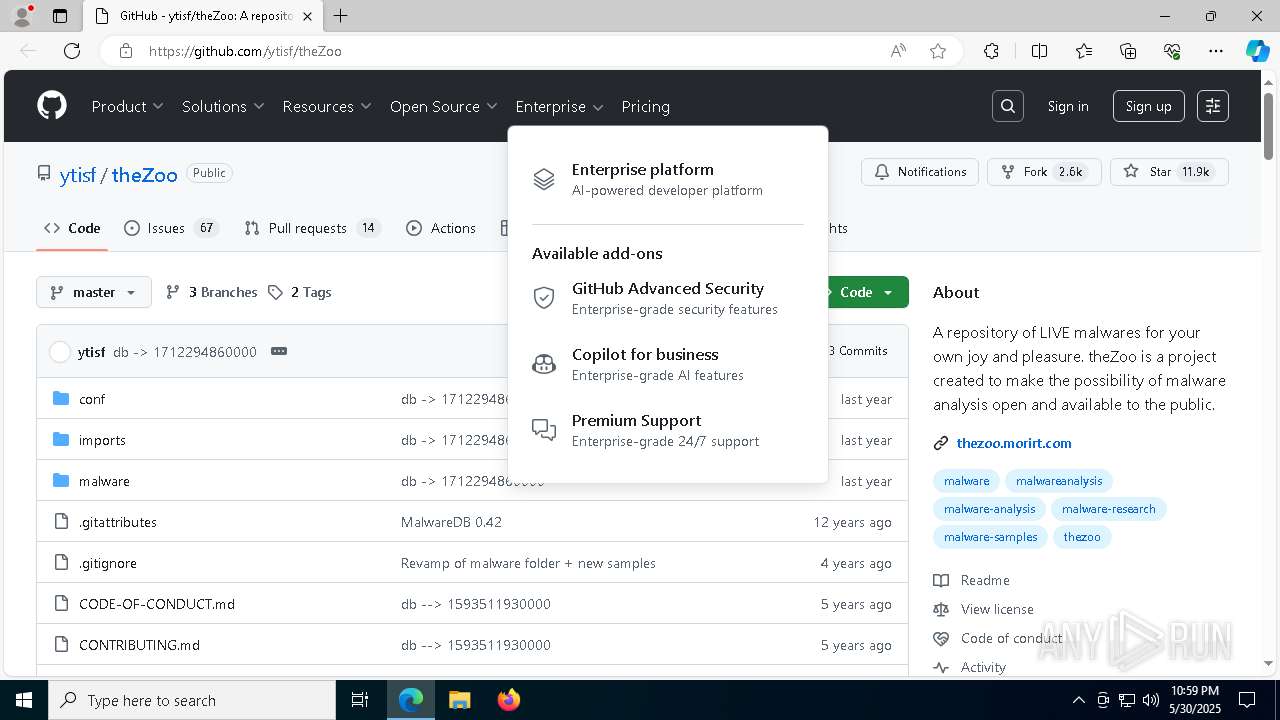Expand the Resources menu
This screenshot has width=1280, height=720.
click(x=327, y=106)
